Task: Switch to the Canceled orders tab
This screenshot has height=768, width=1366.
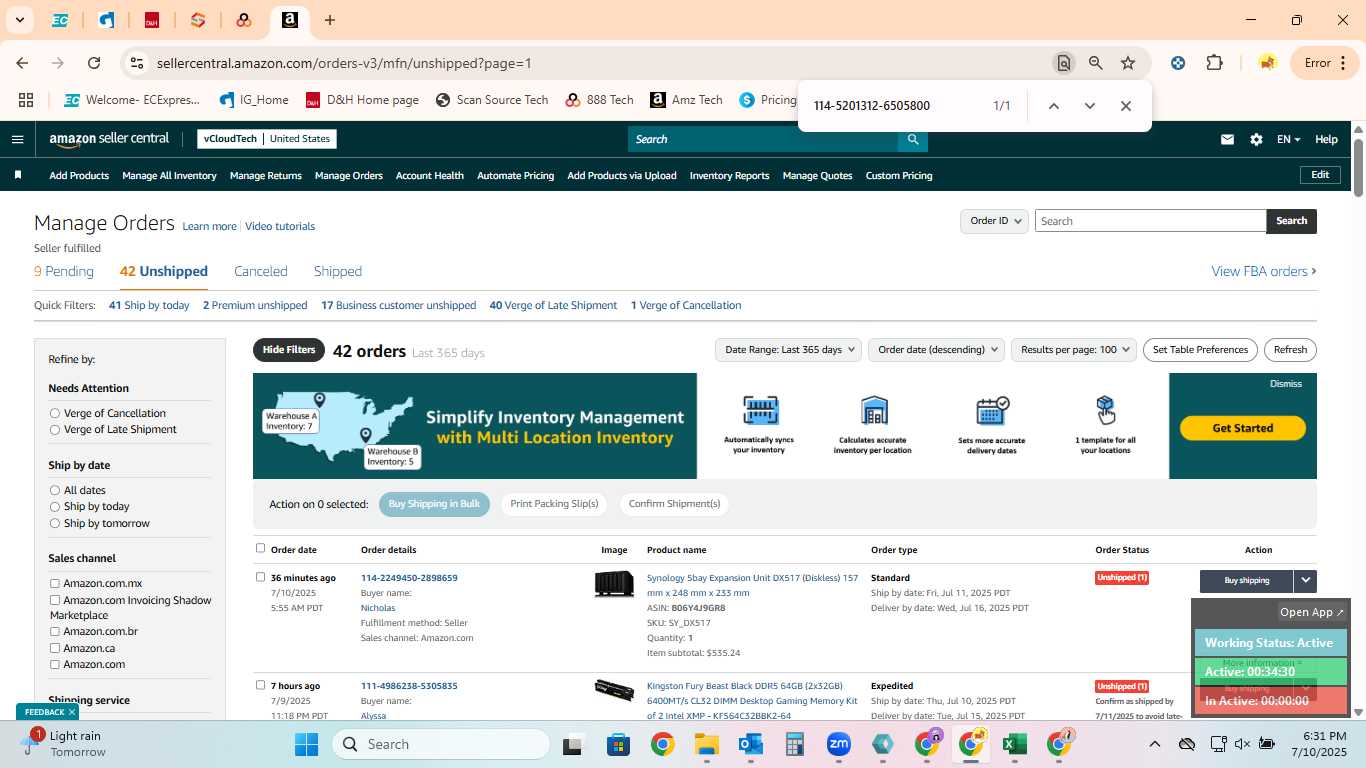Action: [x=261, y=271]
